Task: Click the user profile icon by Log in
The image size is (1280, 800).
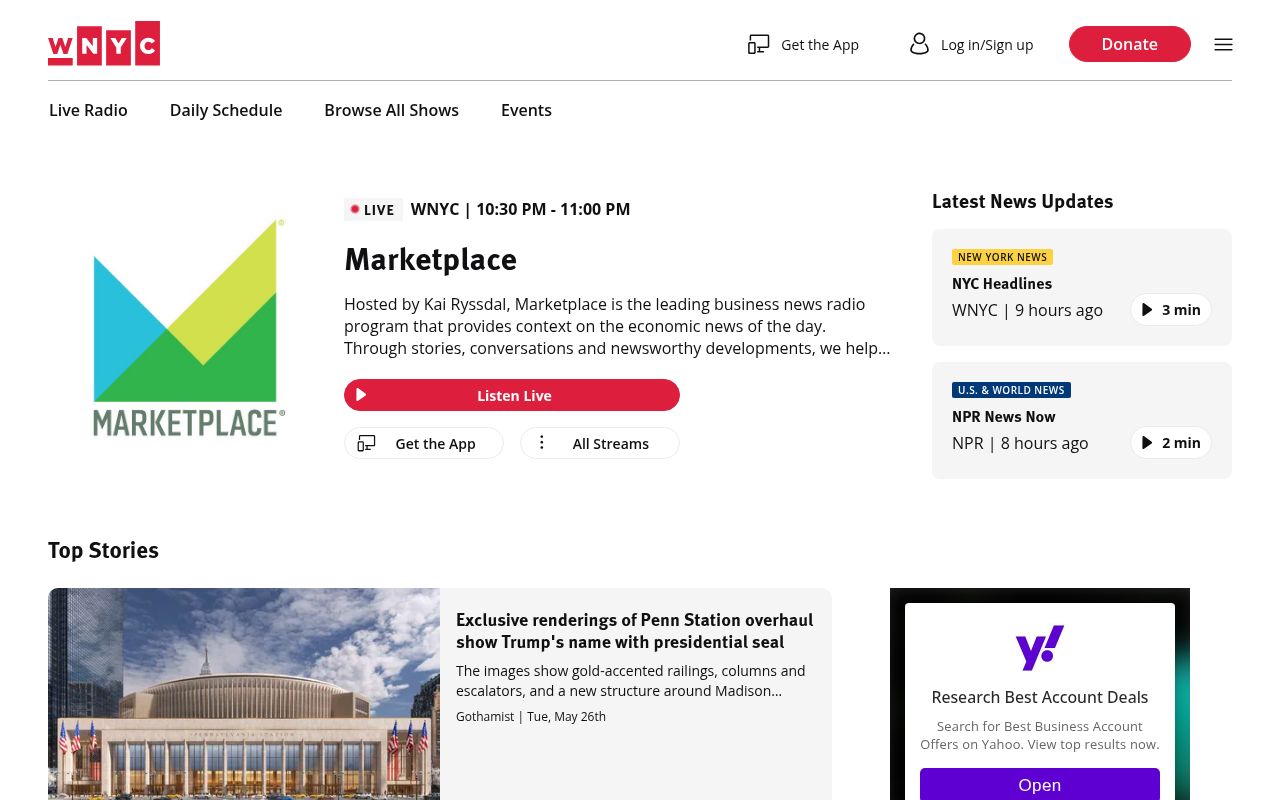Action: (919, 44)
